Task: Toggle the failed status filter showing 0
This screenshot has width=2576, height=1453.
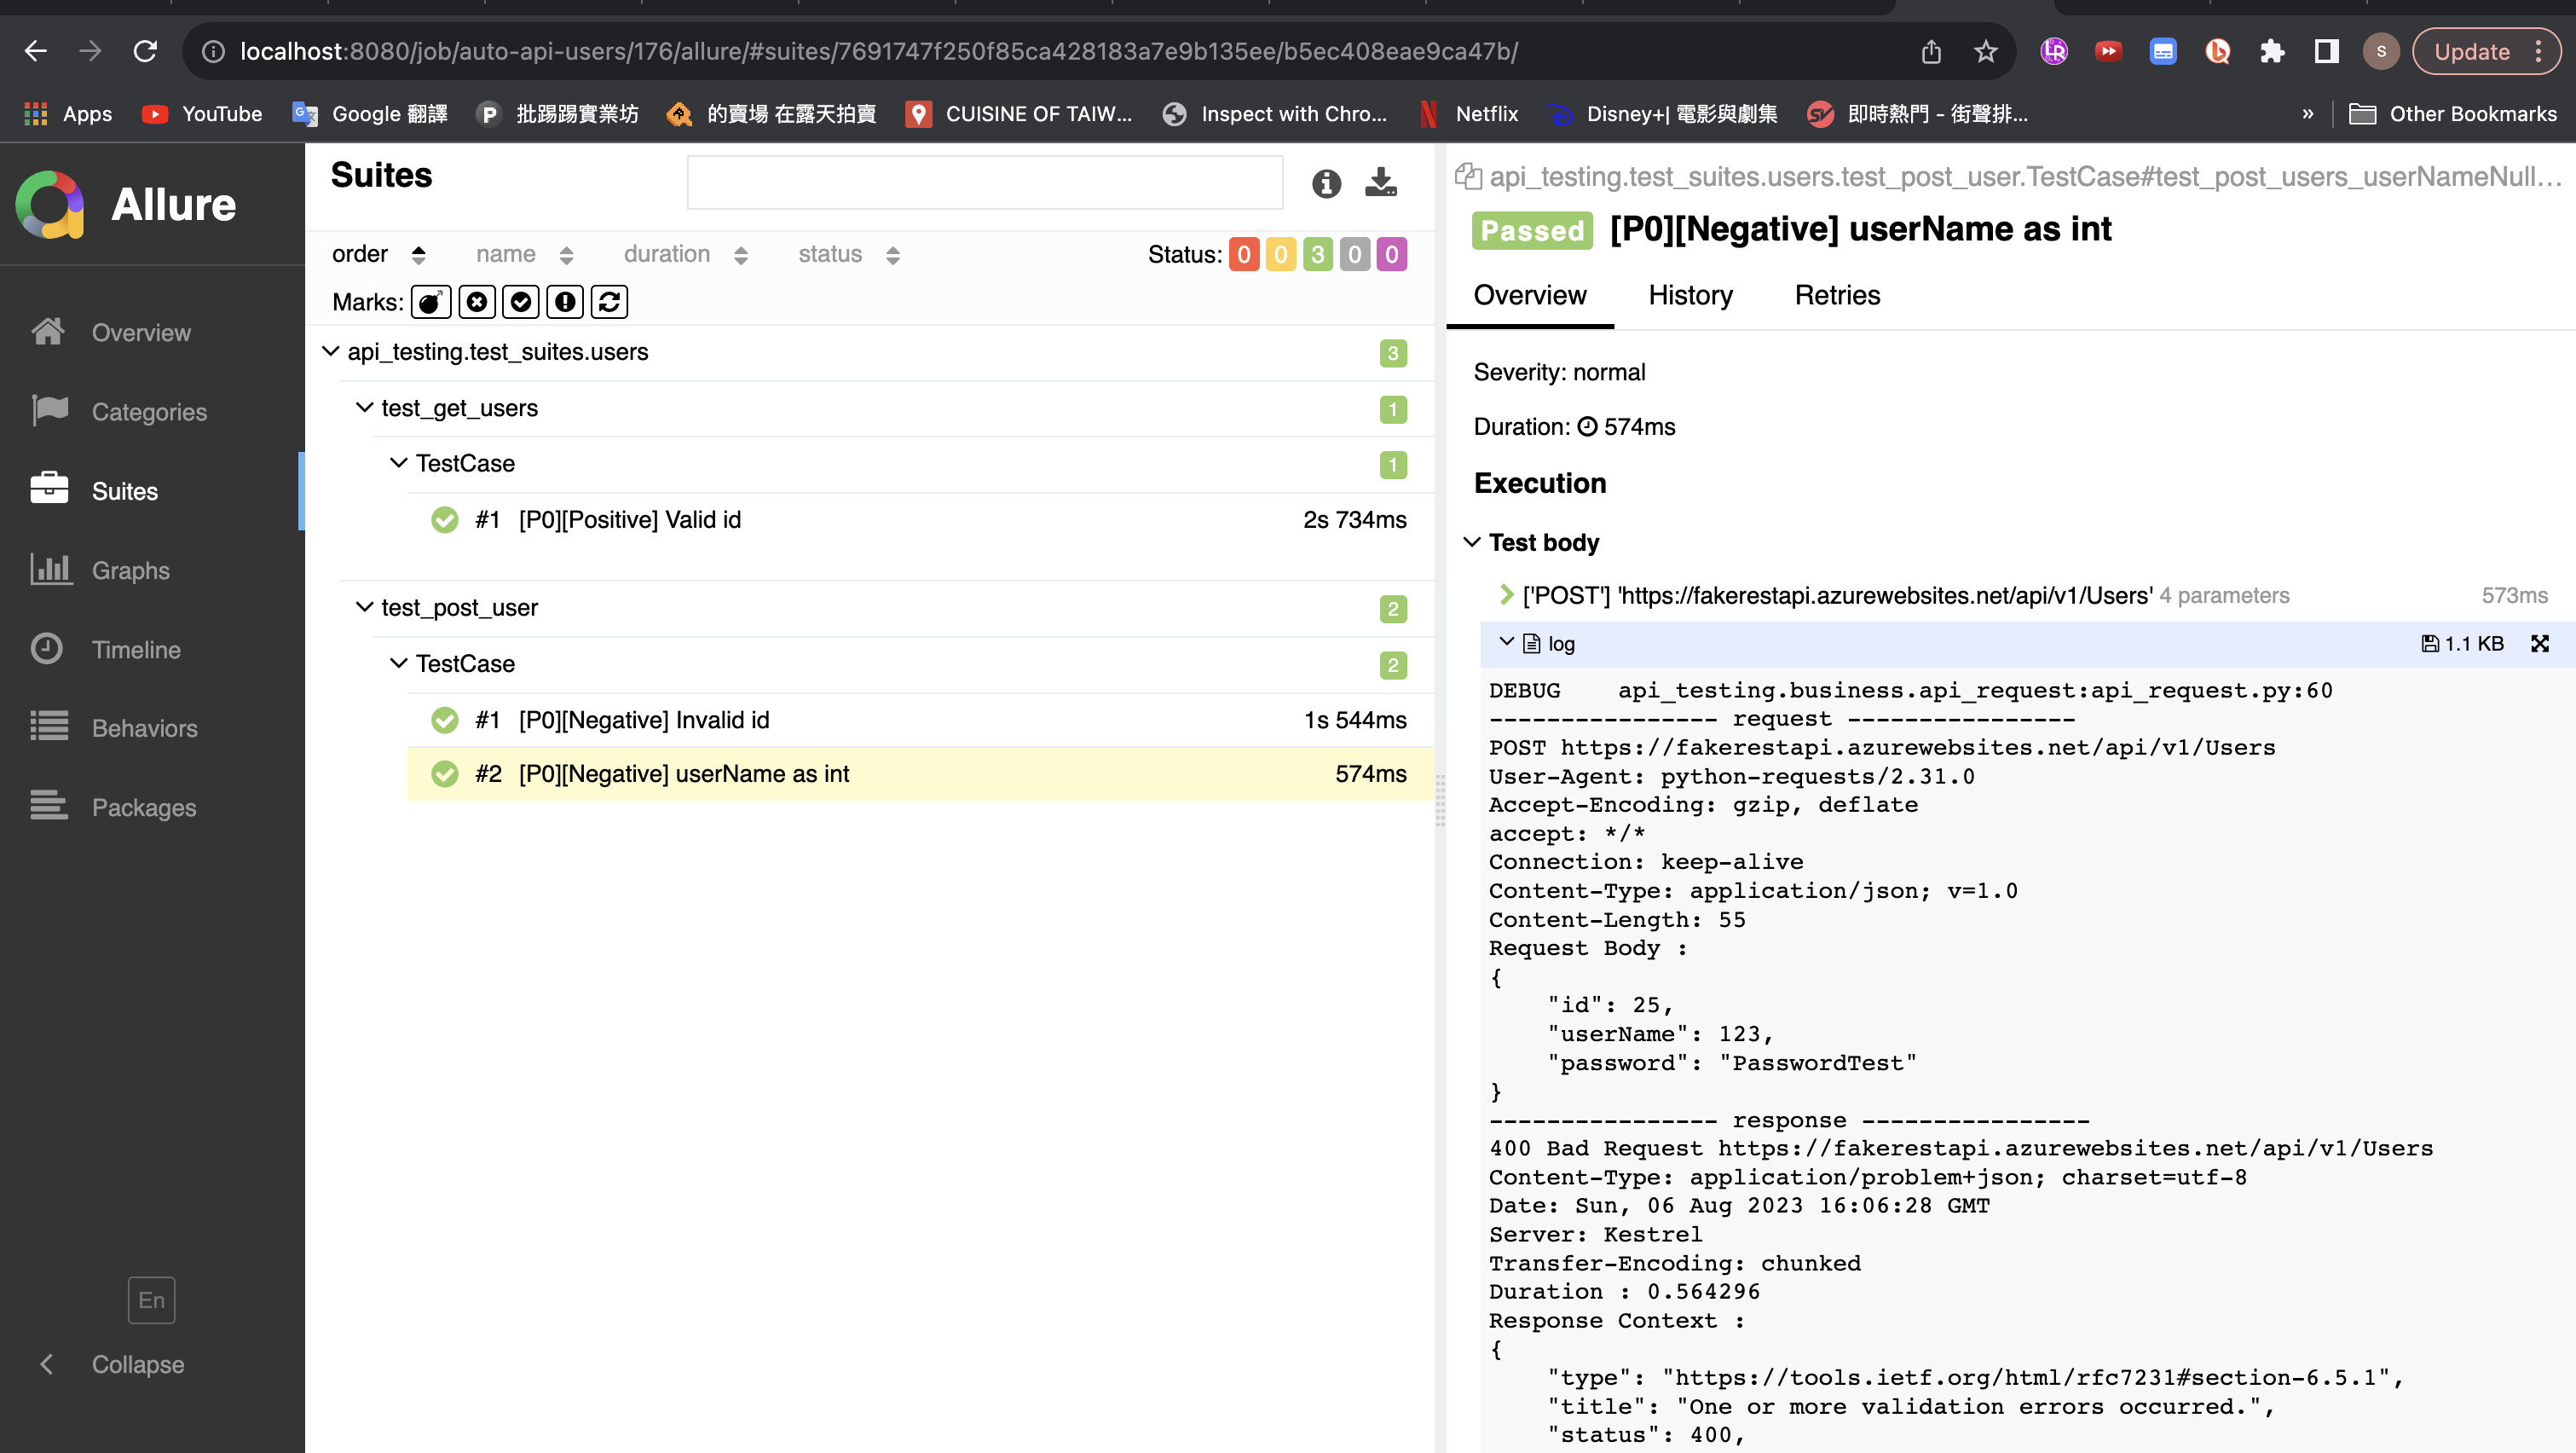Action: pos(1243,255)
